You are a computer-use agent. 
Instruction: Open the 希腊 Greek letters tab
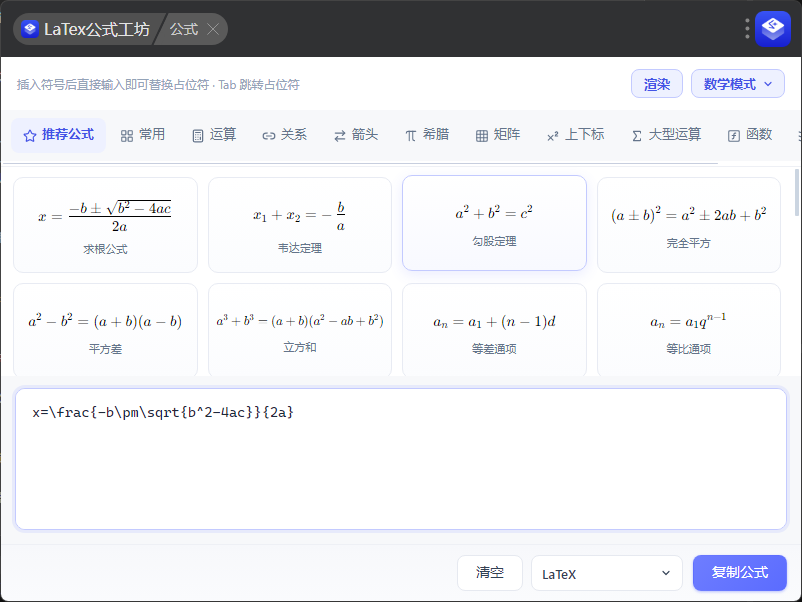point(427,135)
